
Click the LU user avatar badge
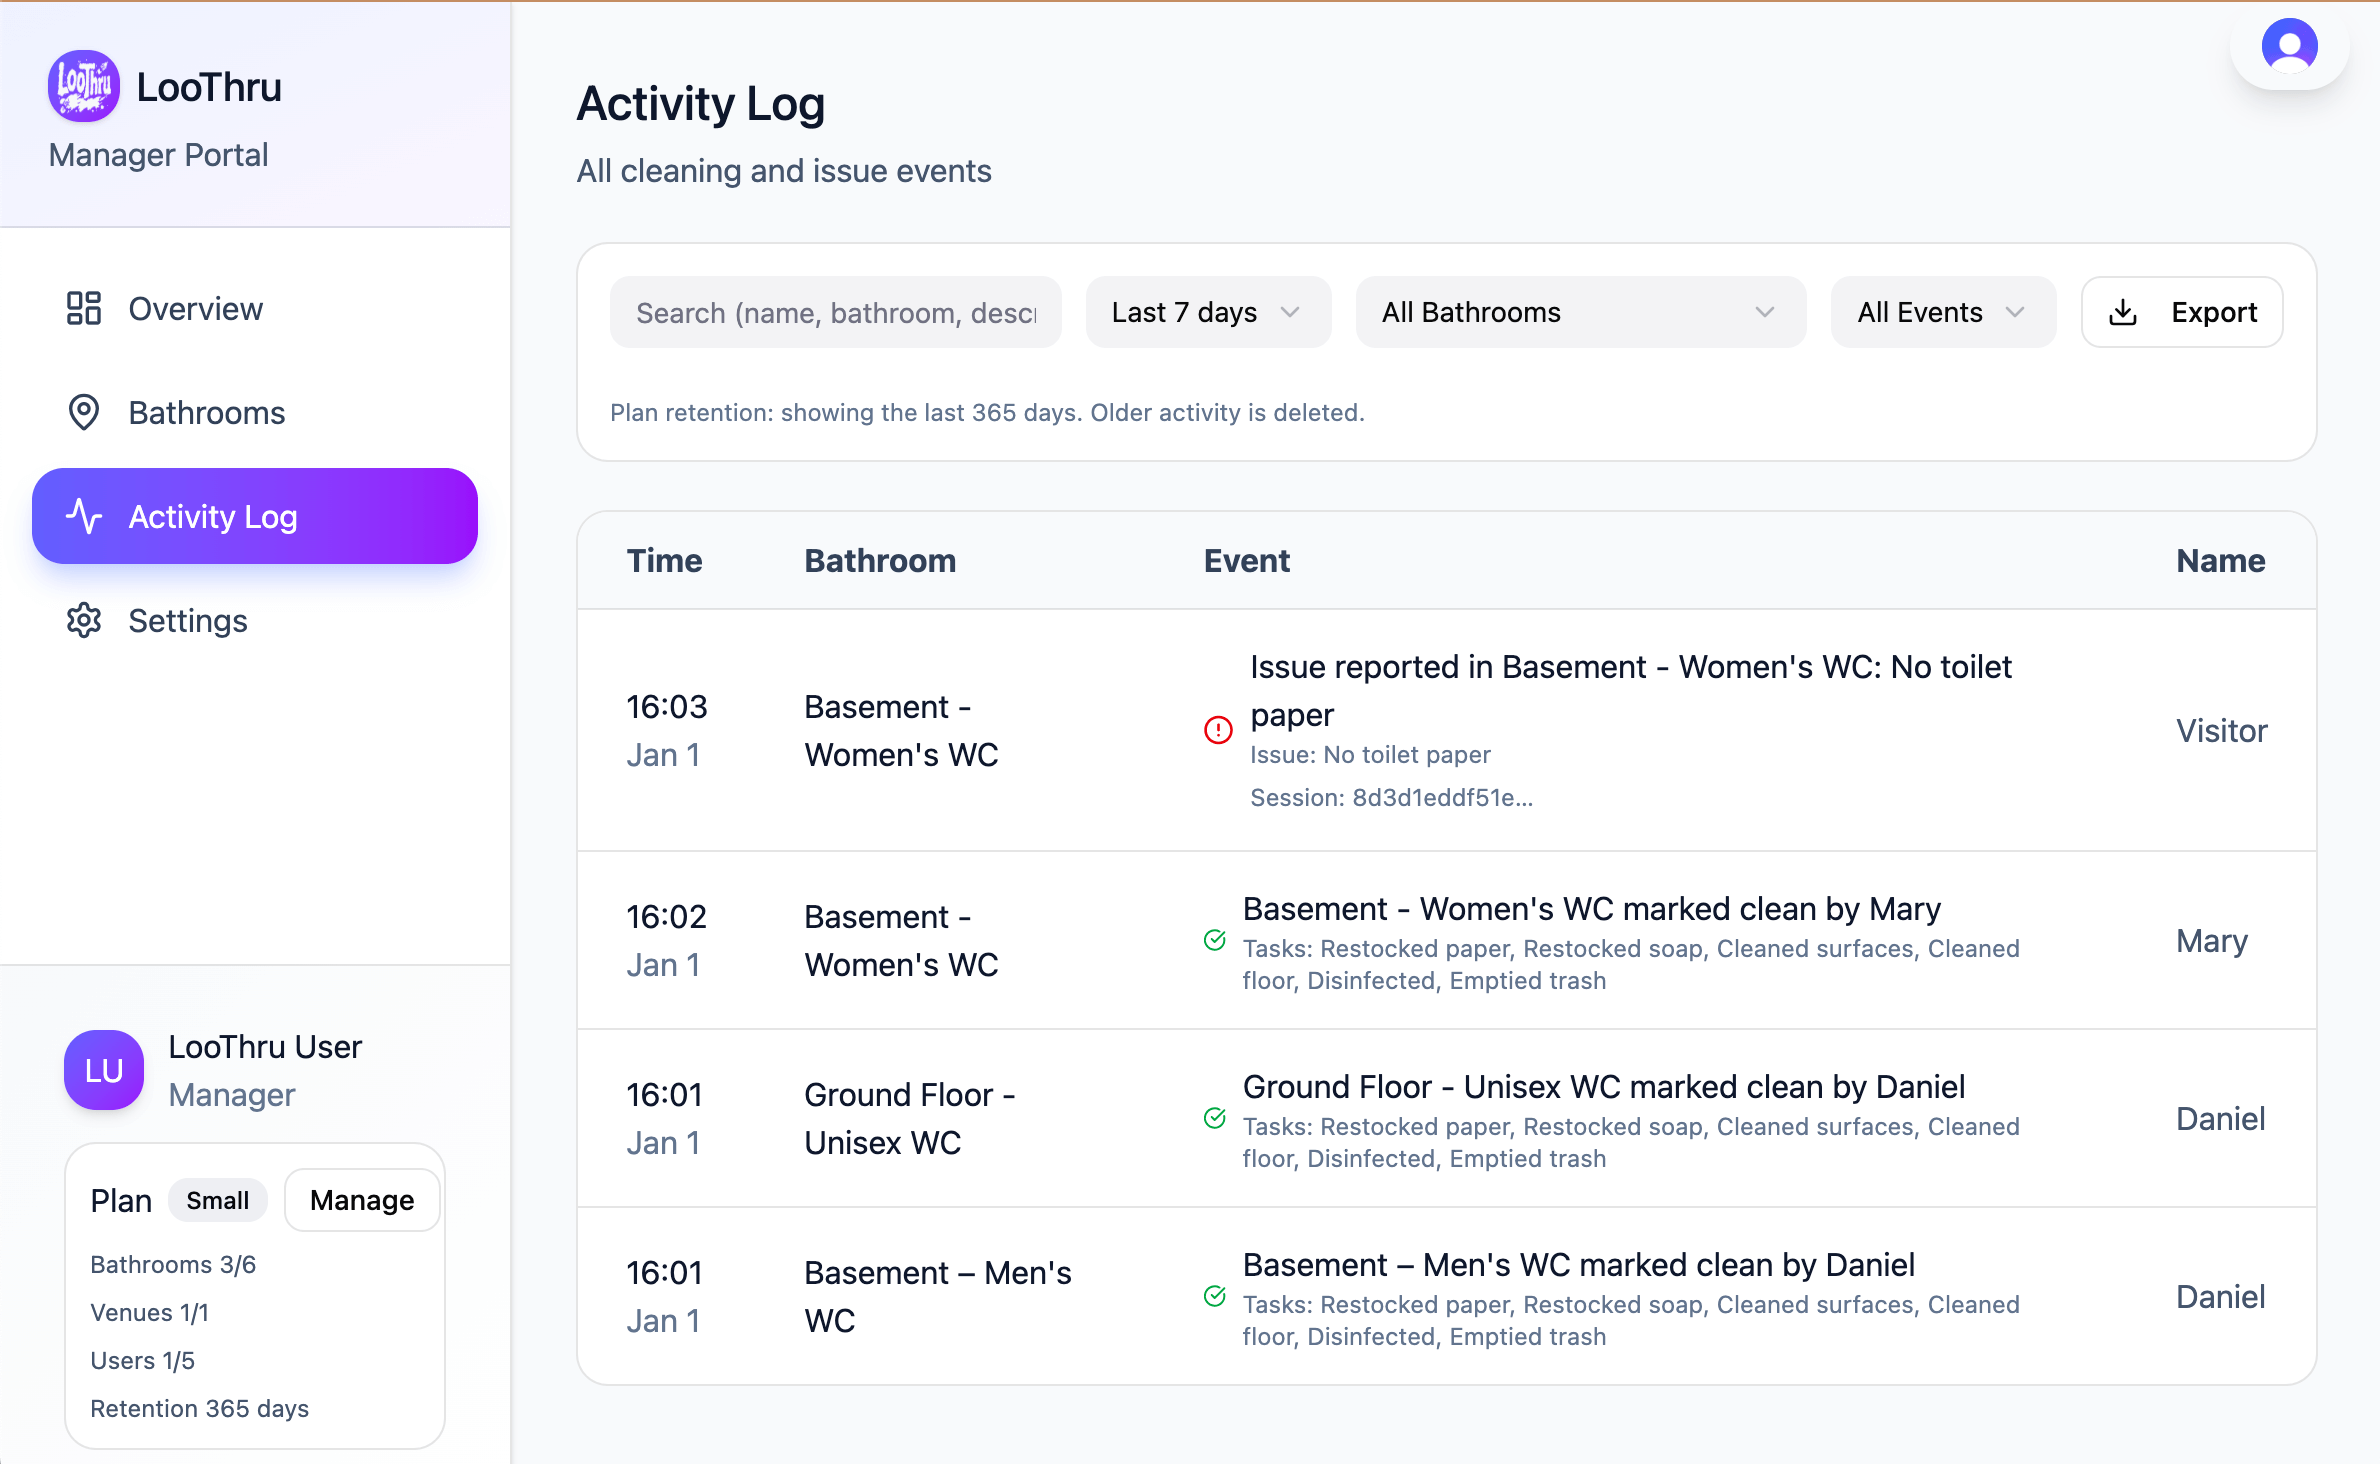pos(103,1070)
